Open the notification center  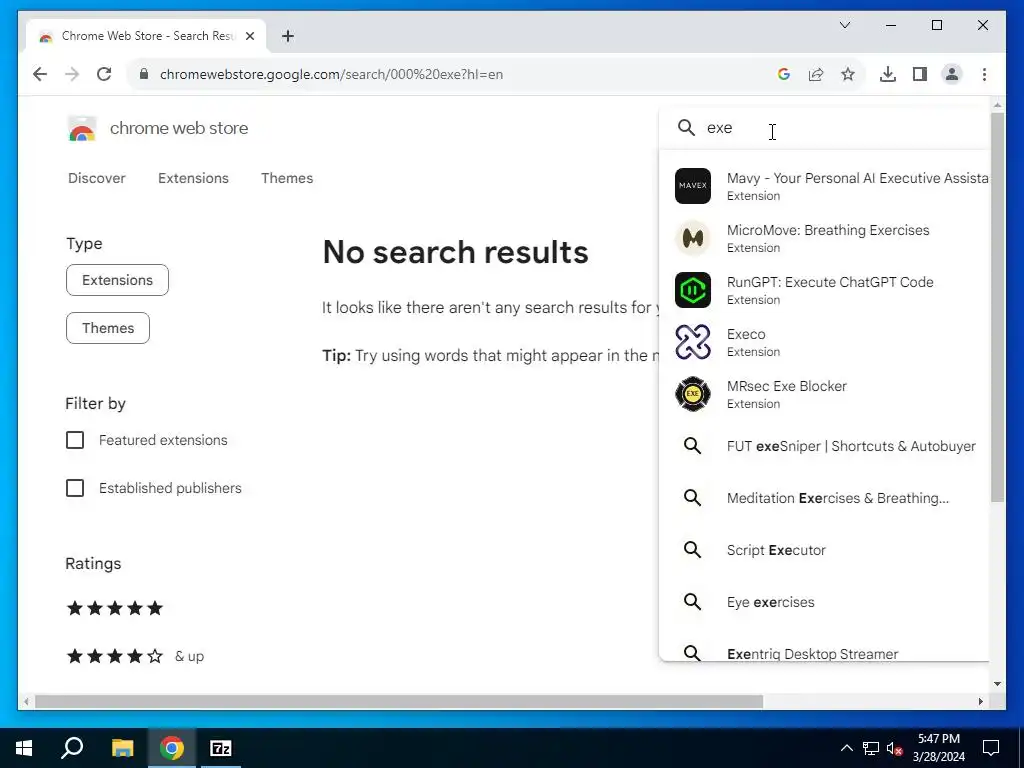pyautogui.click(x=991, y=748)
